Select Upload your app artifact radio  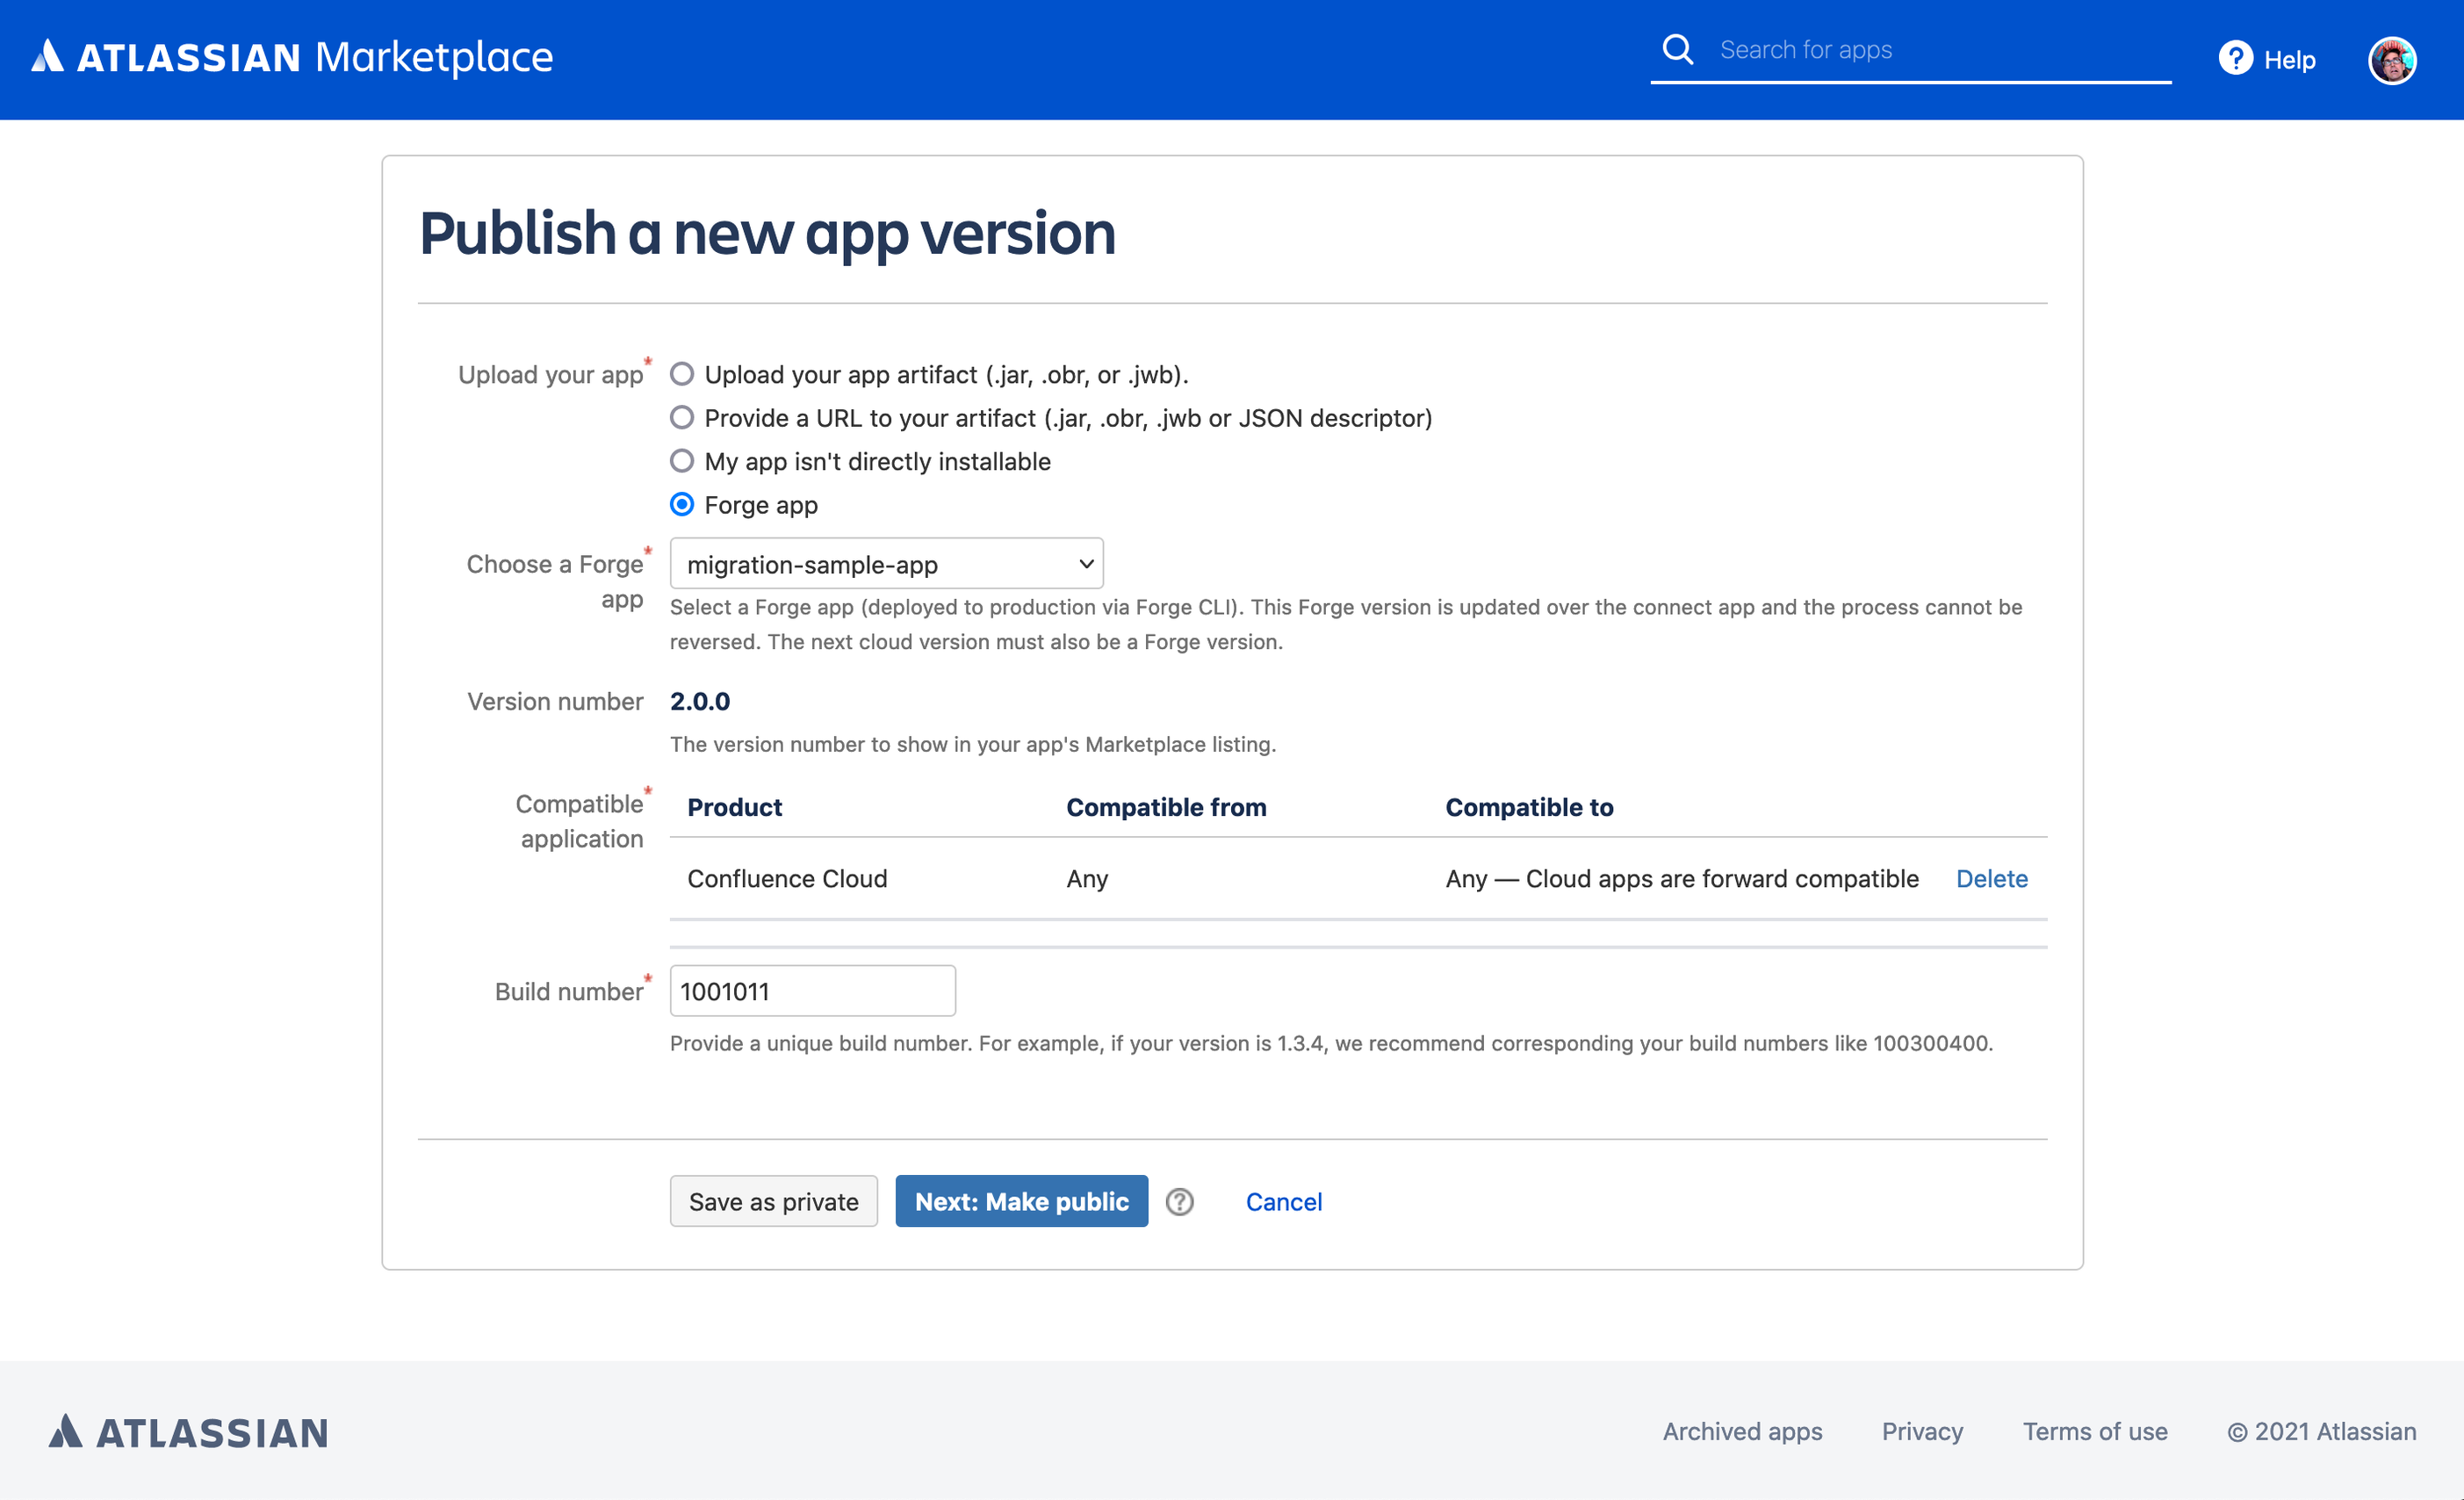682,374
